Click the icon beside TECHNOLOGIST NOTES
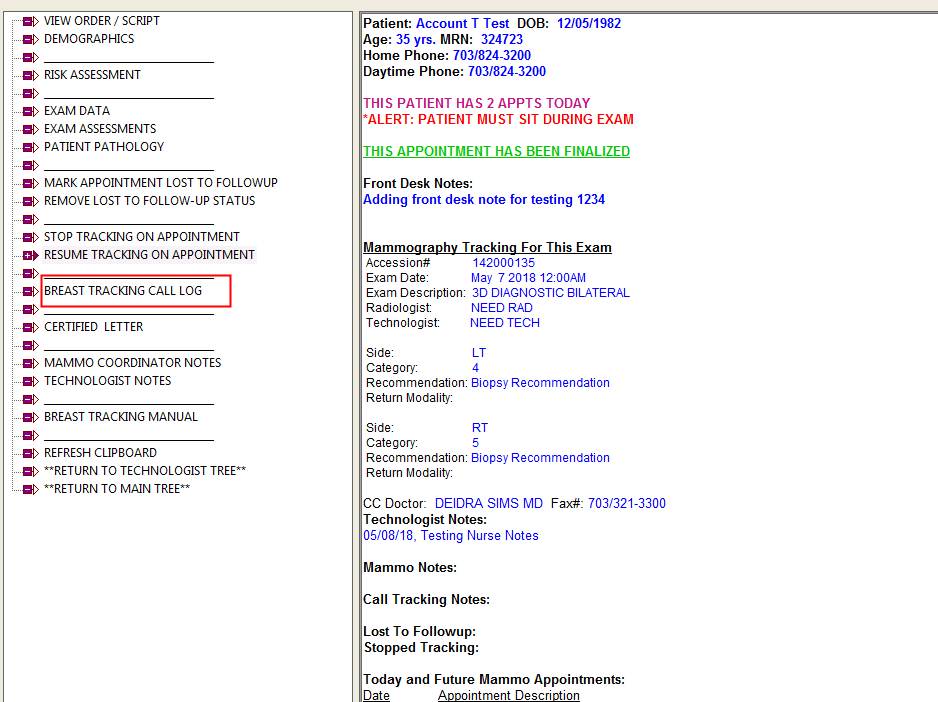Screen dimensions: 938x702 point(31,381)
